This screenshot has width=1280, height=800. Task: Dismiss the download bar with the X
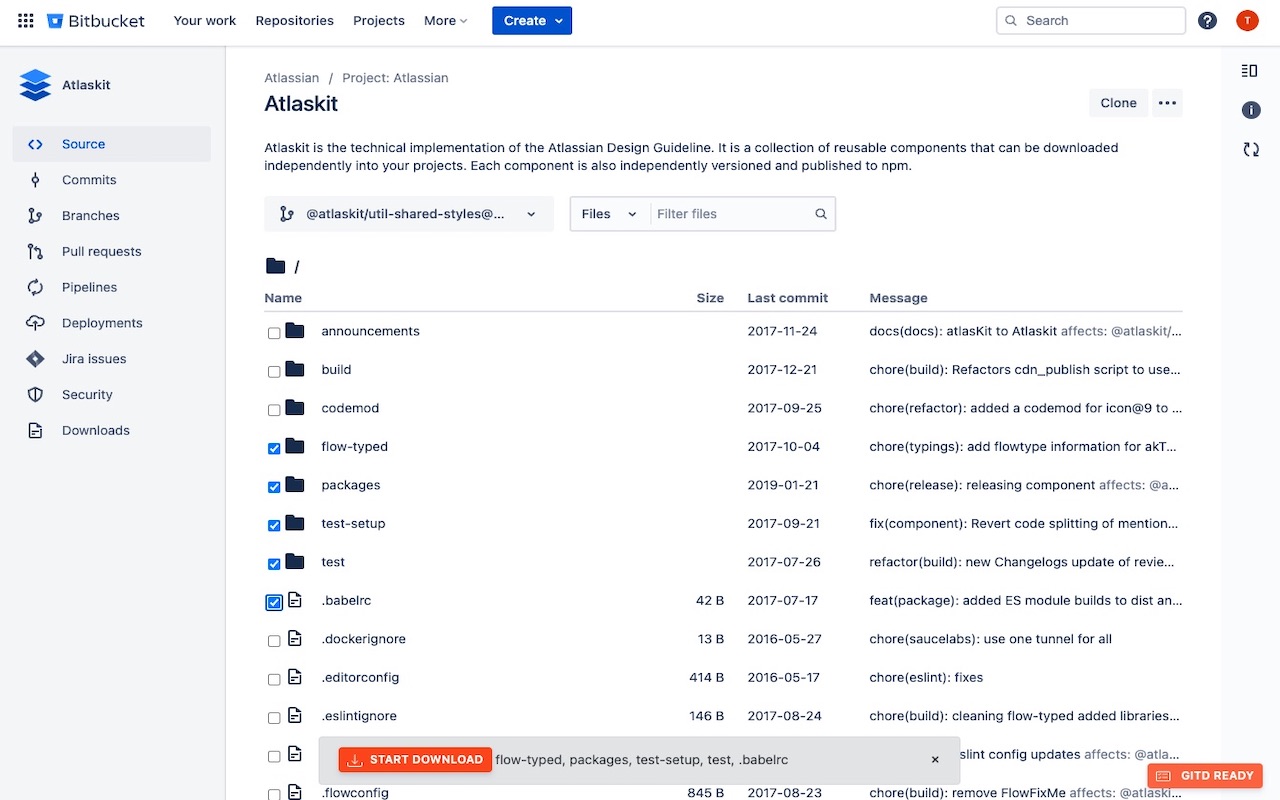tap(935, 760)
